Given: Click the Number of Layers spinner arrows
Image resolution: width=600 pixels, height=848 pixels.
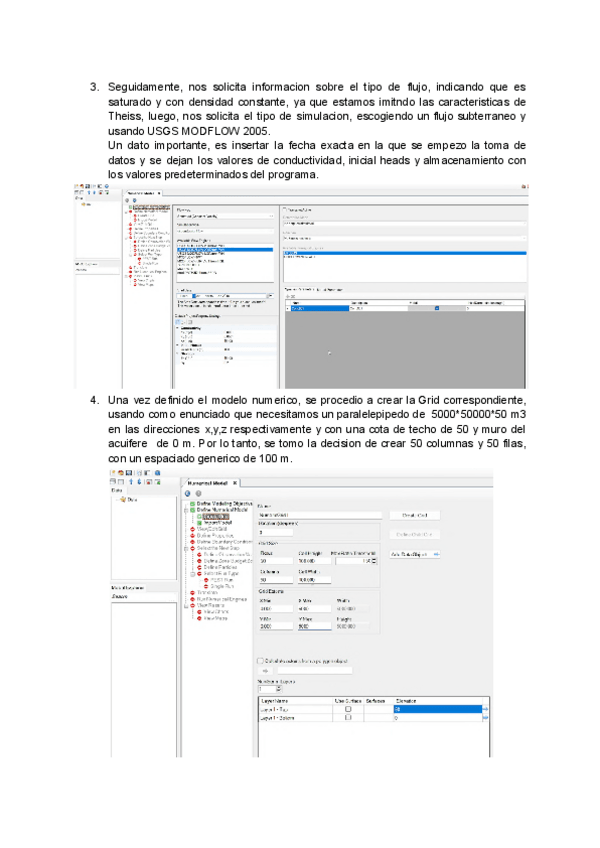Looking at the screenshot, I should [x=278, y=689].
